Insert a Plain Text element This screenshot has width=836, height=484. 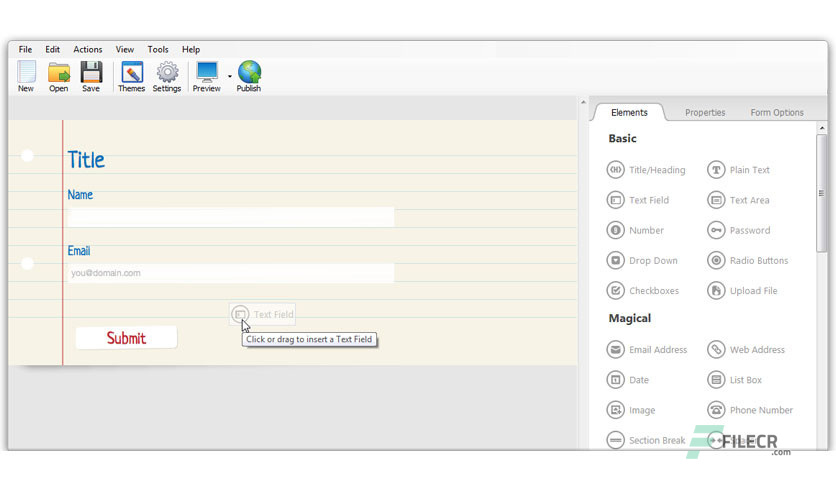(738, 170)
